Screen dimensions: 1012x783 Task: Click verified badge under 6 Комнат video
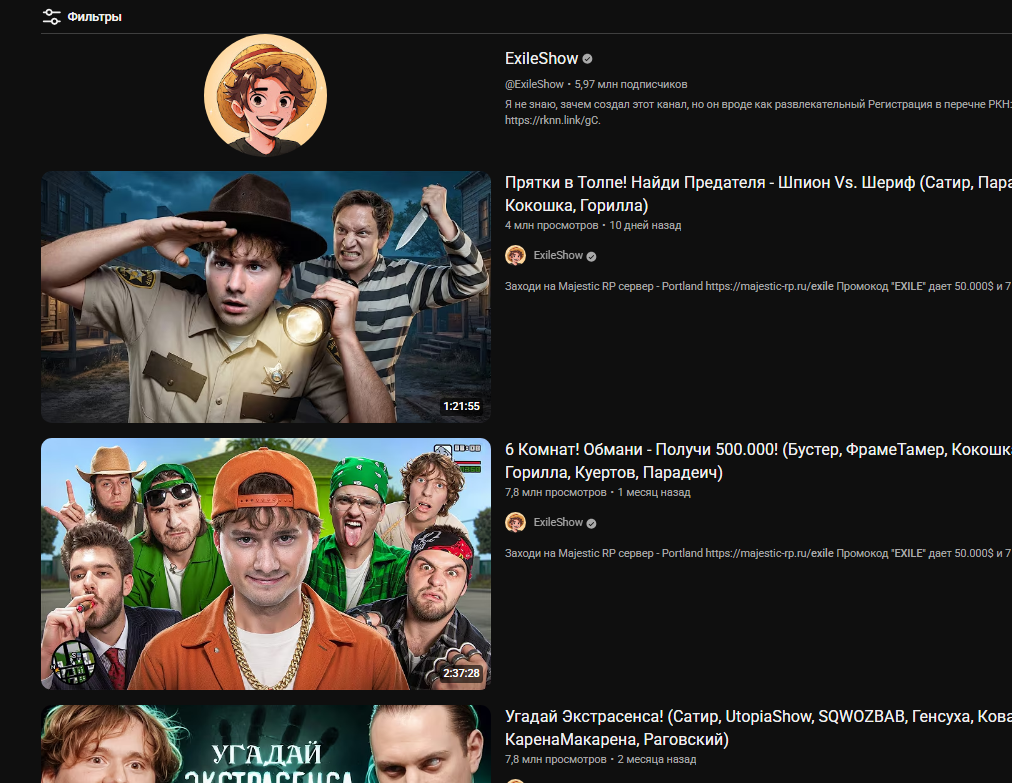[x=591, y=524]
